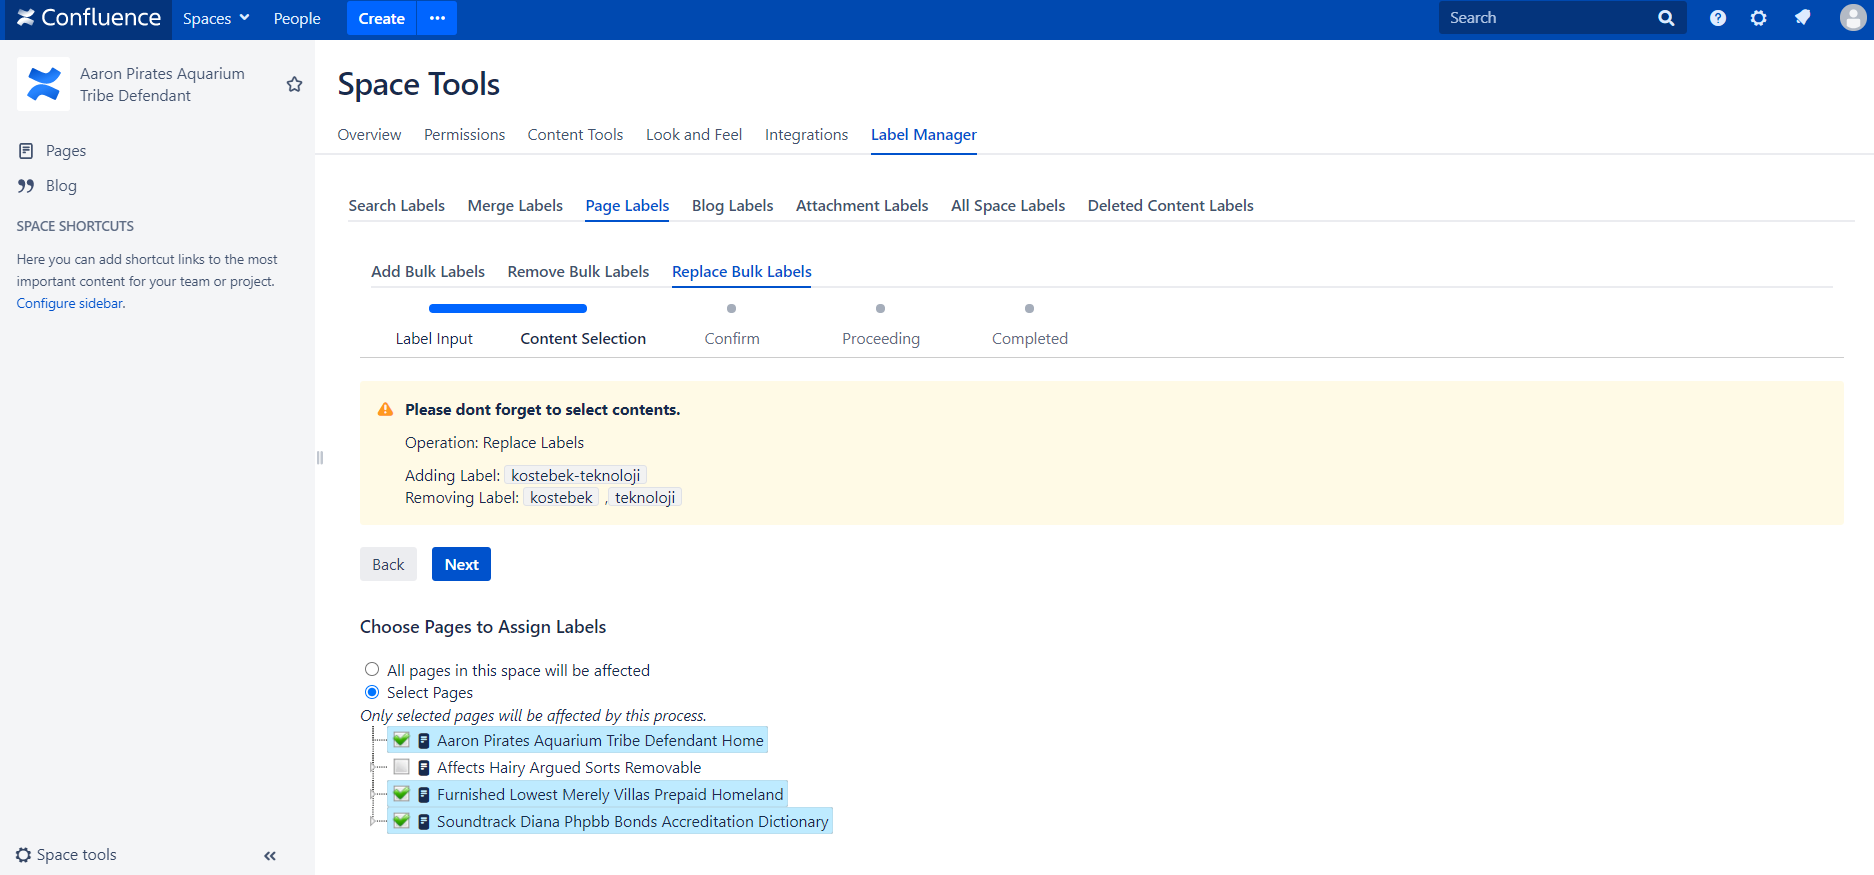Image resolution: width=1874 pixels, height=875 pixels.
Task: Click the Create button
Action: tap(381, 18)
